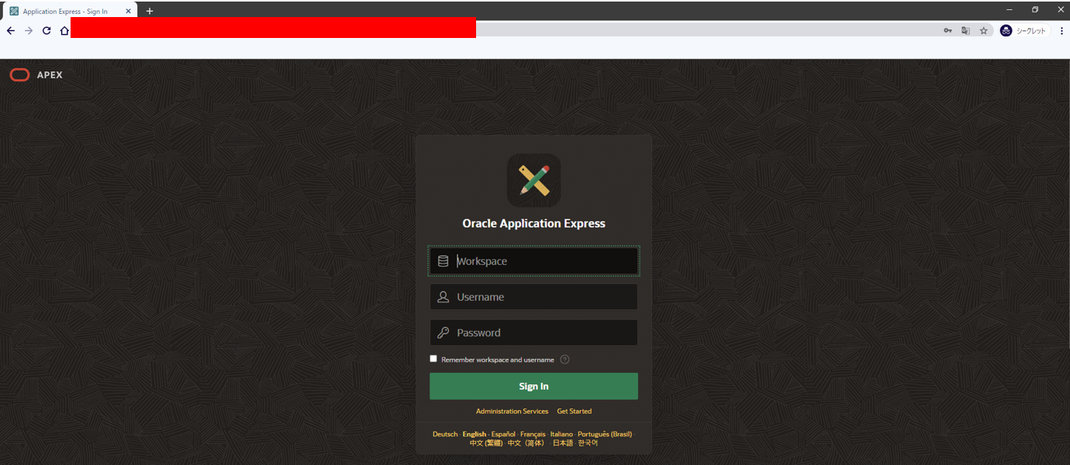The height and width of the screenshot is (465, 1070).
Task: Reload the current page
Action: pyautogui.click(x=46, y=31)
